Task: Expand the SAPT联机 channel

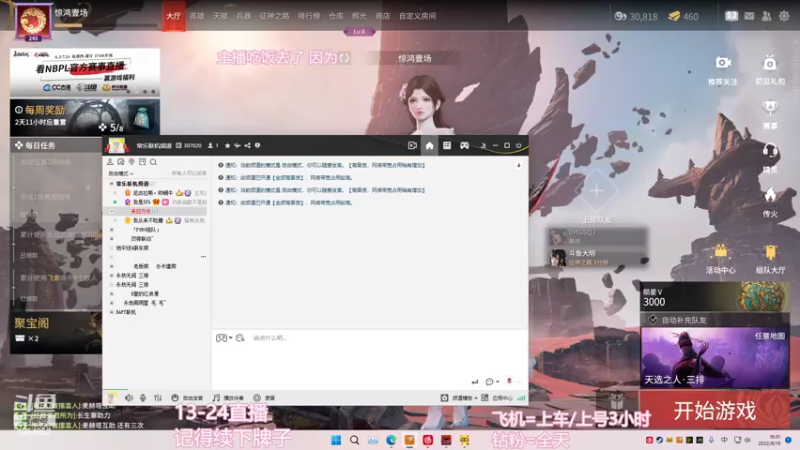Action: coord(112,312)
